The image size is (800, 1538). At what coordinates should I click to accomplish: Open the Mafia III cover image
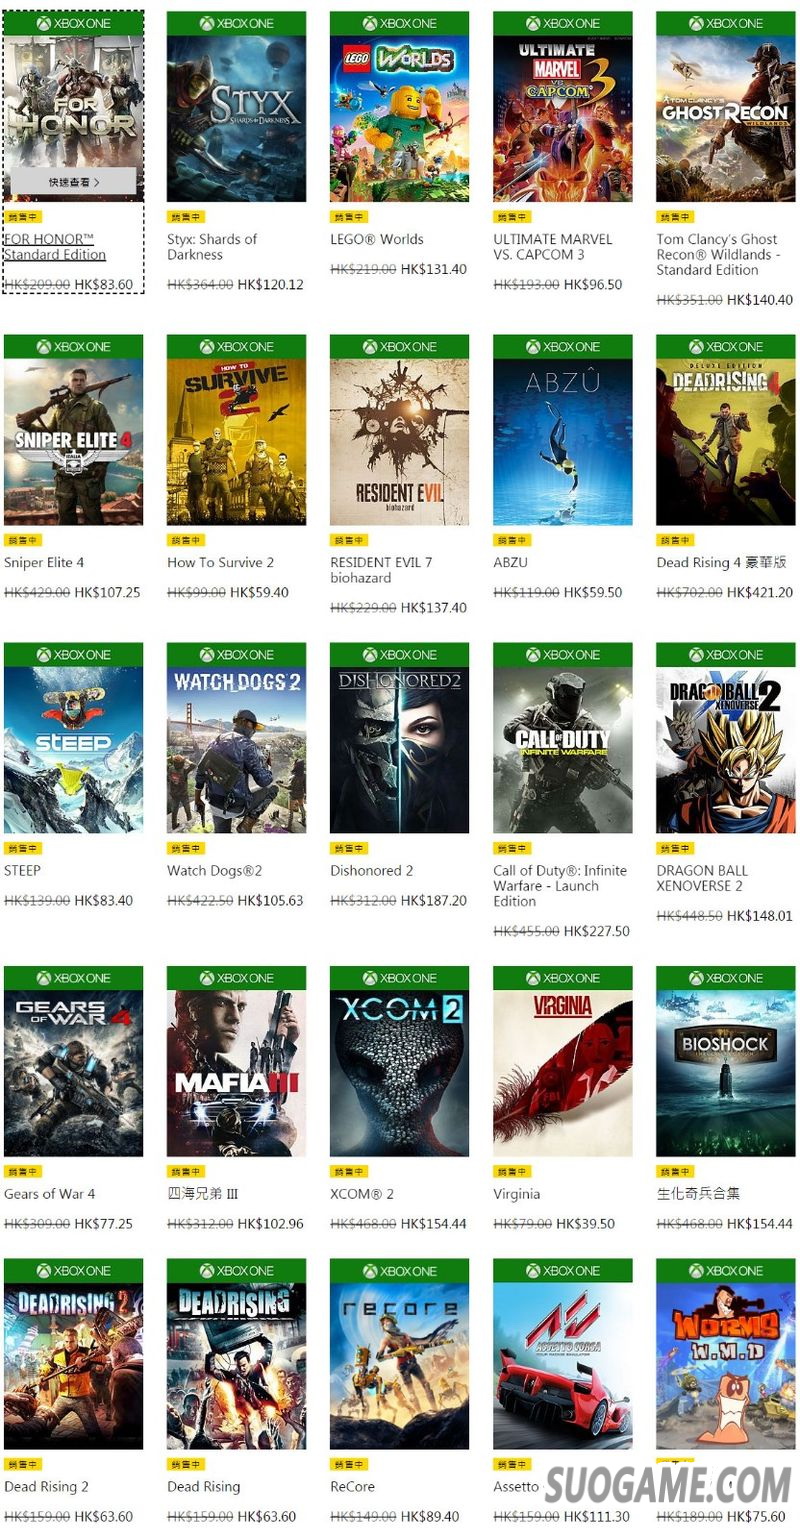pos(236,1073)
